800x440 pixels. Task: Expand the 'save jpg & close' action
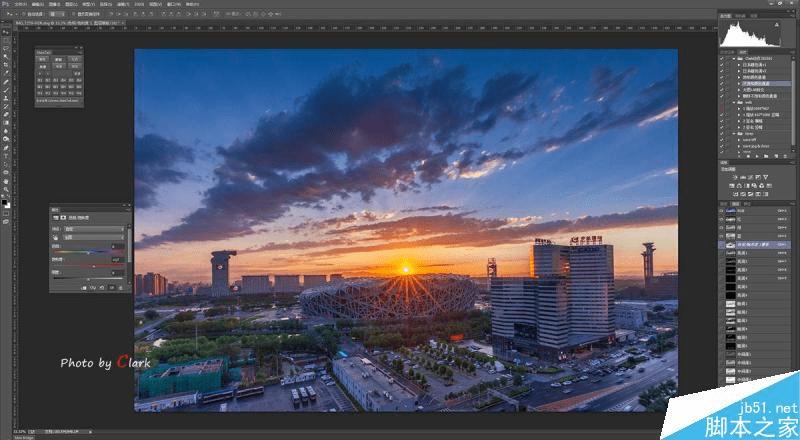[739, 146]
